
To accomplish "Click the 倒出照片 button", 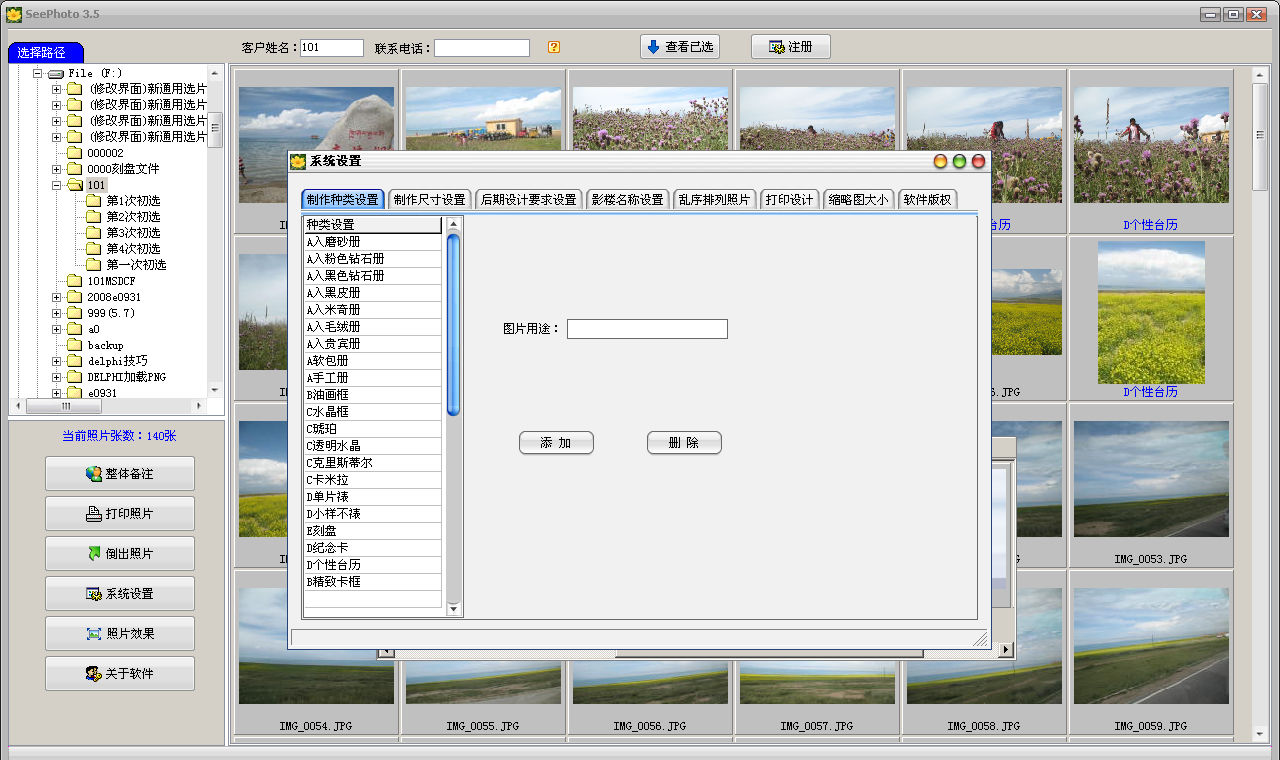I will tap(120, 554).
